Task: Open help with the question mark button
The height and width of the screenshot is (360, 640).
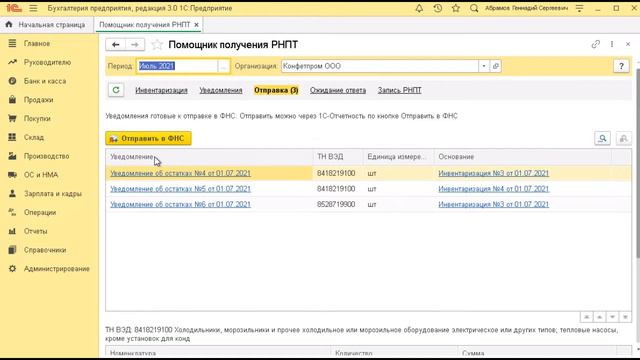Action: pyautogui.click(x=621, y=66)
